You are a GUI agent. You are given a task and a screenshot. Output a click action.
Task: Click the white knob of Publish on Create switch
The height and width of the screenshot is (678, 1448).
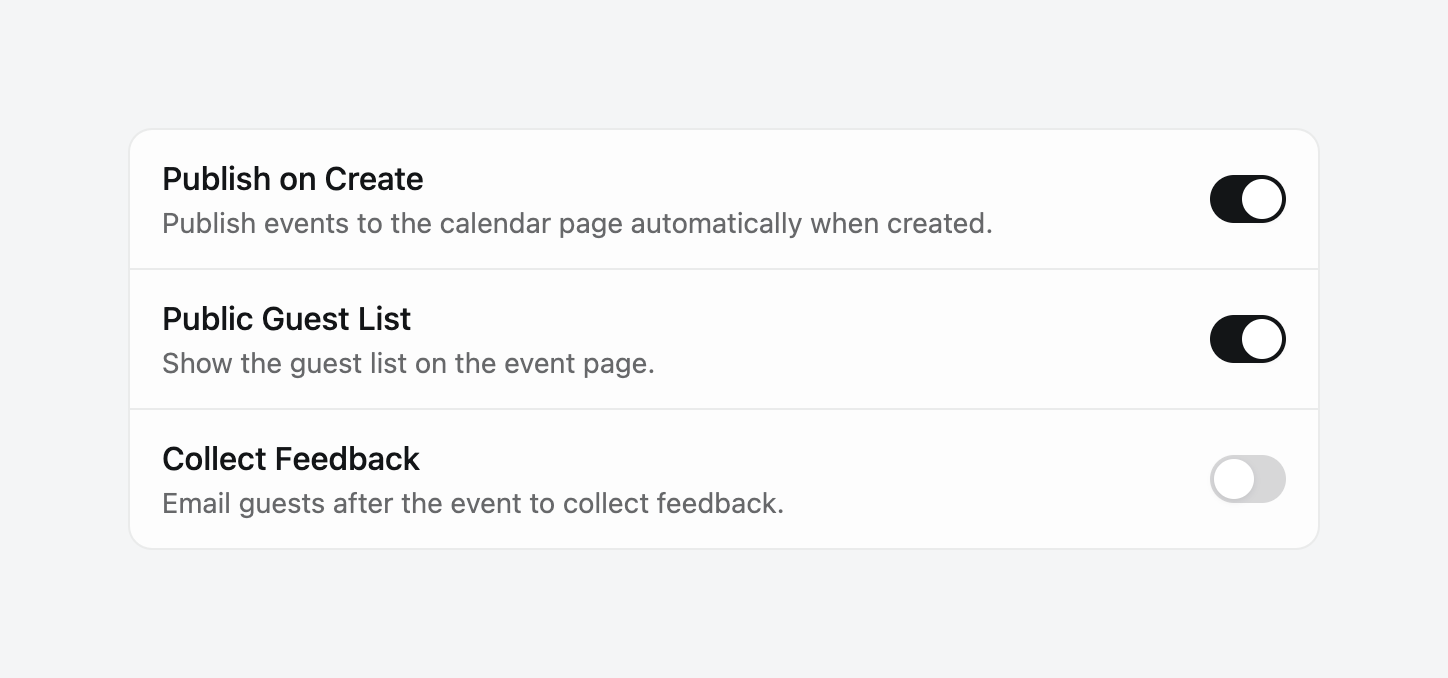pyautogui.click(x=1263, y=199)
